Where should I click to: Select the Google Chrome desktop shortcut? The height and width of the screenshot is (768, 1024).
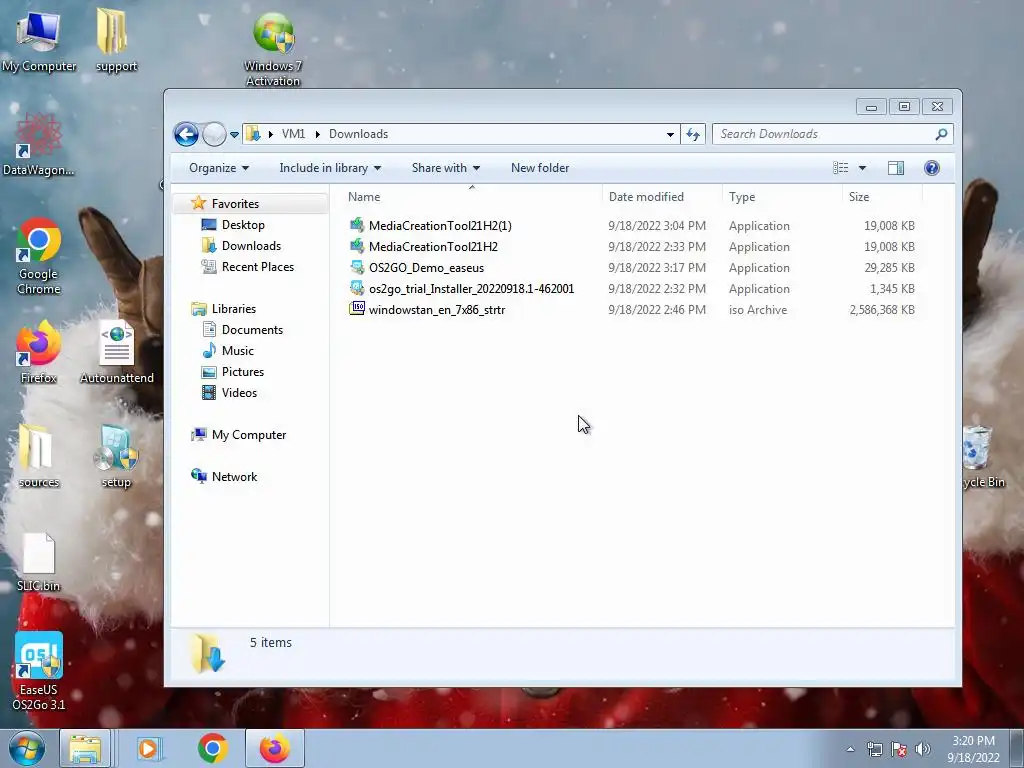point(39,256)
